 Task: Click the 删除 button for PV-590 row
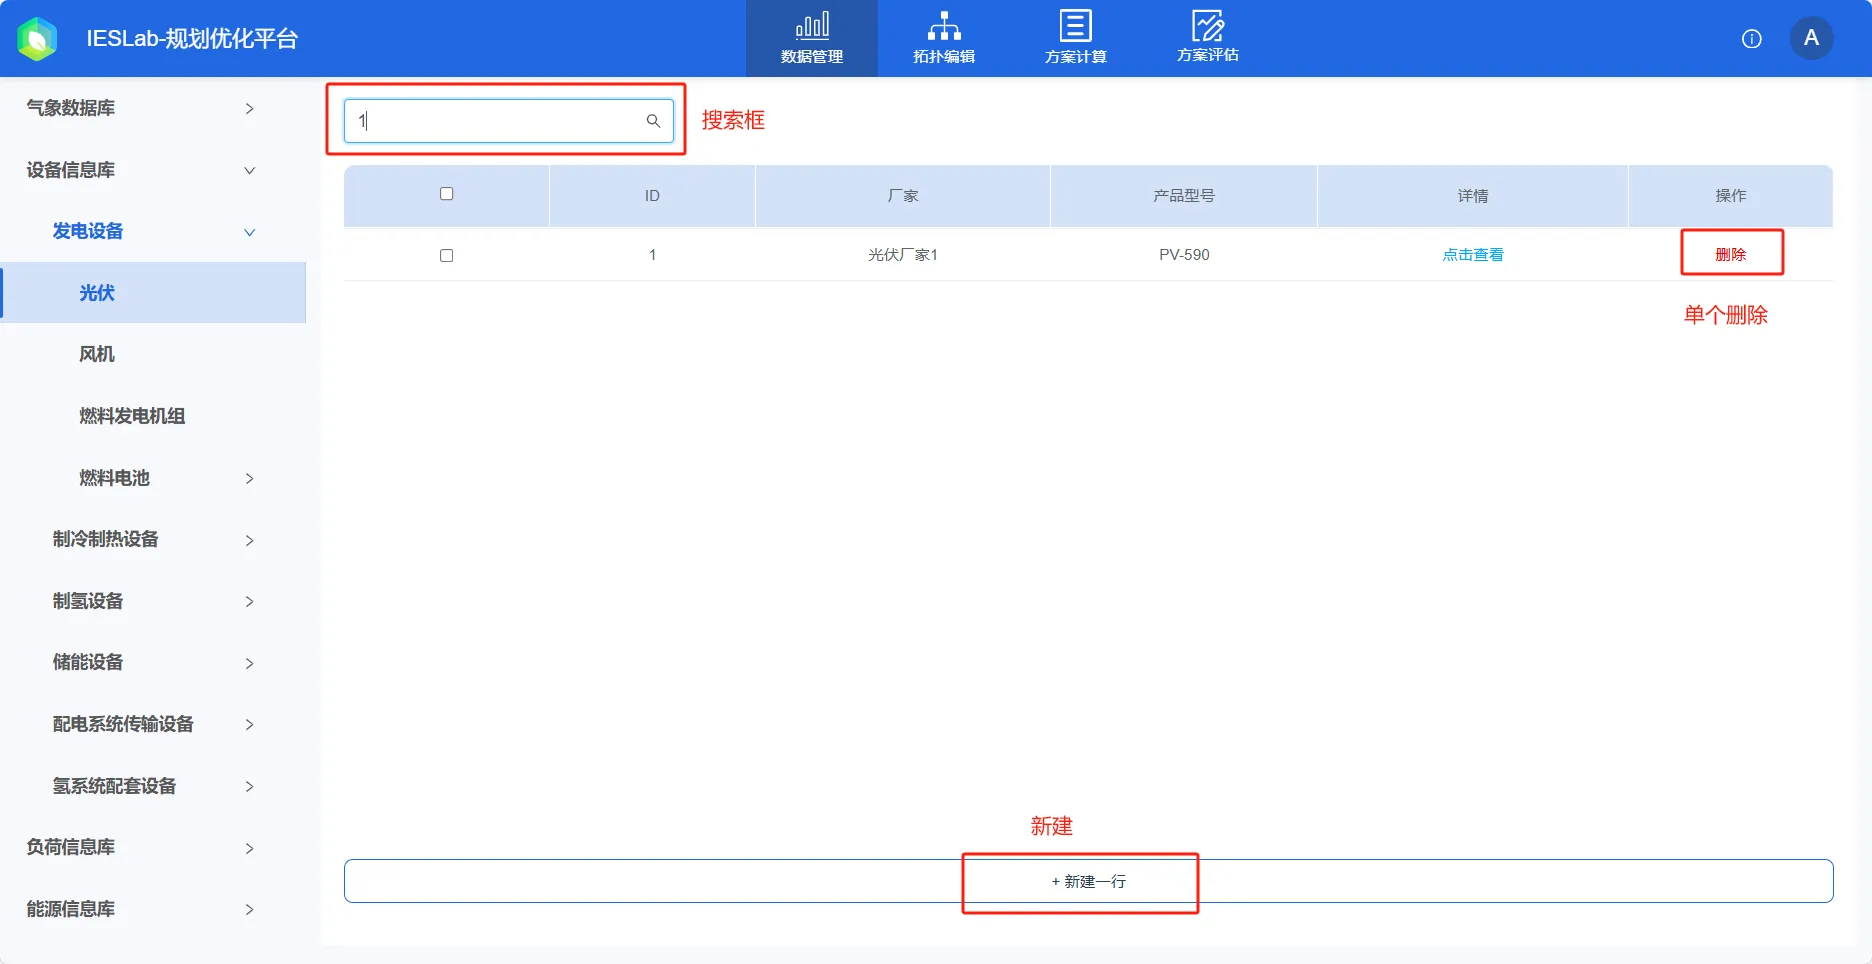click(1731, 255)
